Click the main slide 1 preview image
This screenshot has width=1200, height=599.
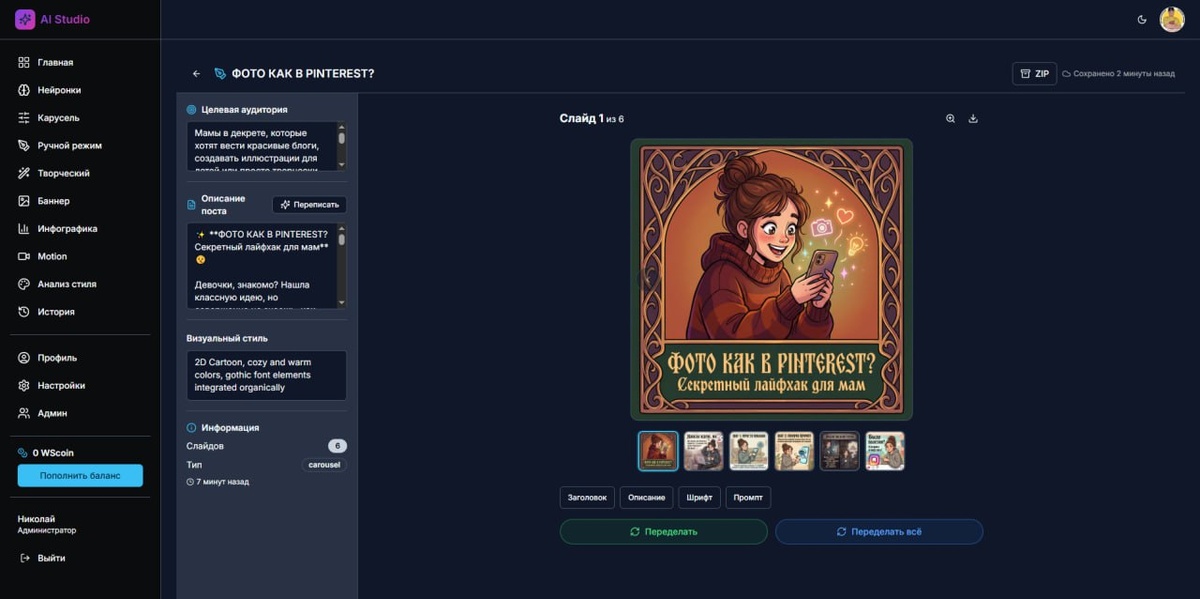tap(771, 279)
